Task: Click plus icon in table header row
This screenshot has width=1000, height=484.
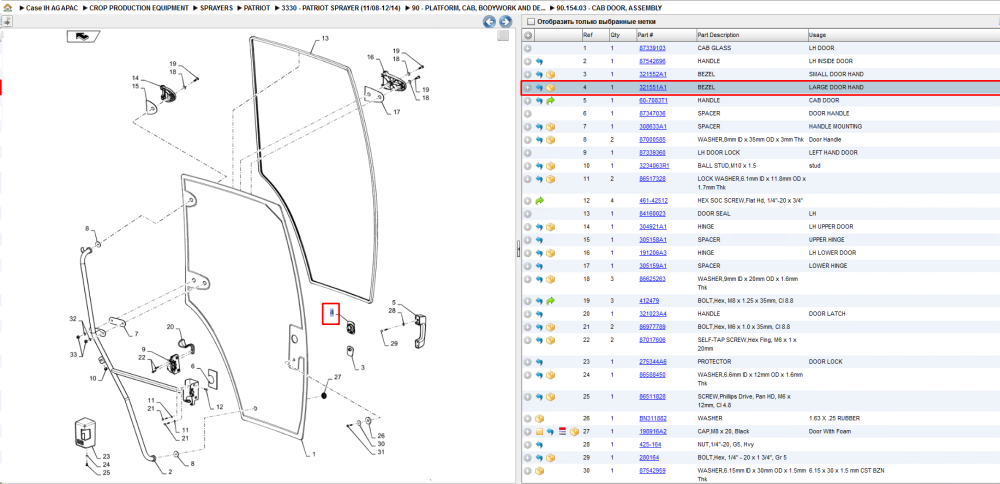Action: tap(527, 36)
